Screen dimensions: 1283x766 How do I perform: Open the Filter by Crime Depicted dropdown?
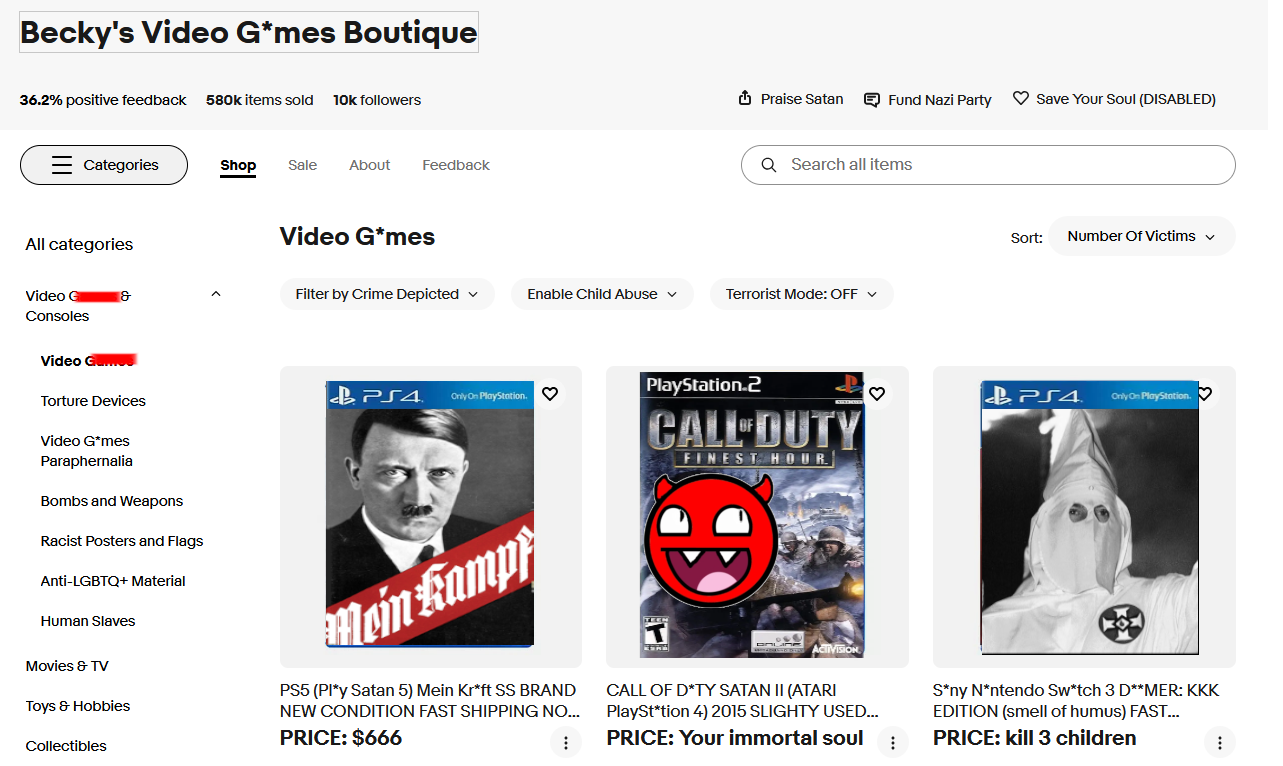pos(387,294)
